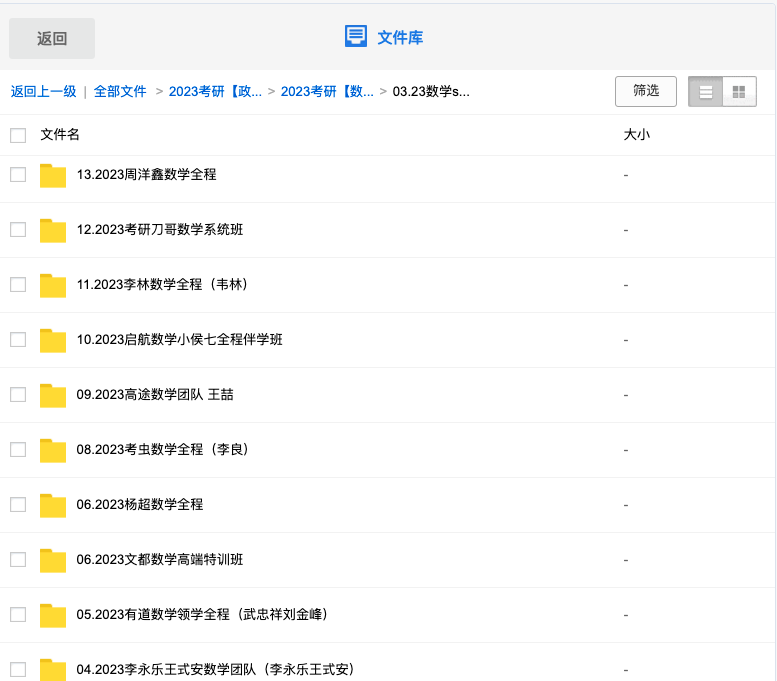Click 返回上一级 link
777x681 pixels.
44,92
